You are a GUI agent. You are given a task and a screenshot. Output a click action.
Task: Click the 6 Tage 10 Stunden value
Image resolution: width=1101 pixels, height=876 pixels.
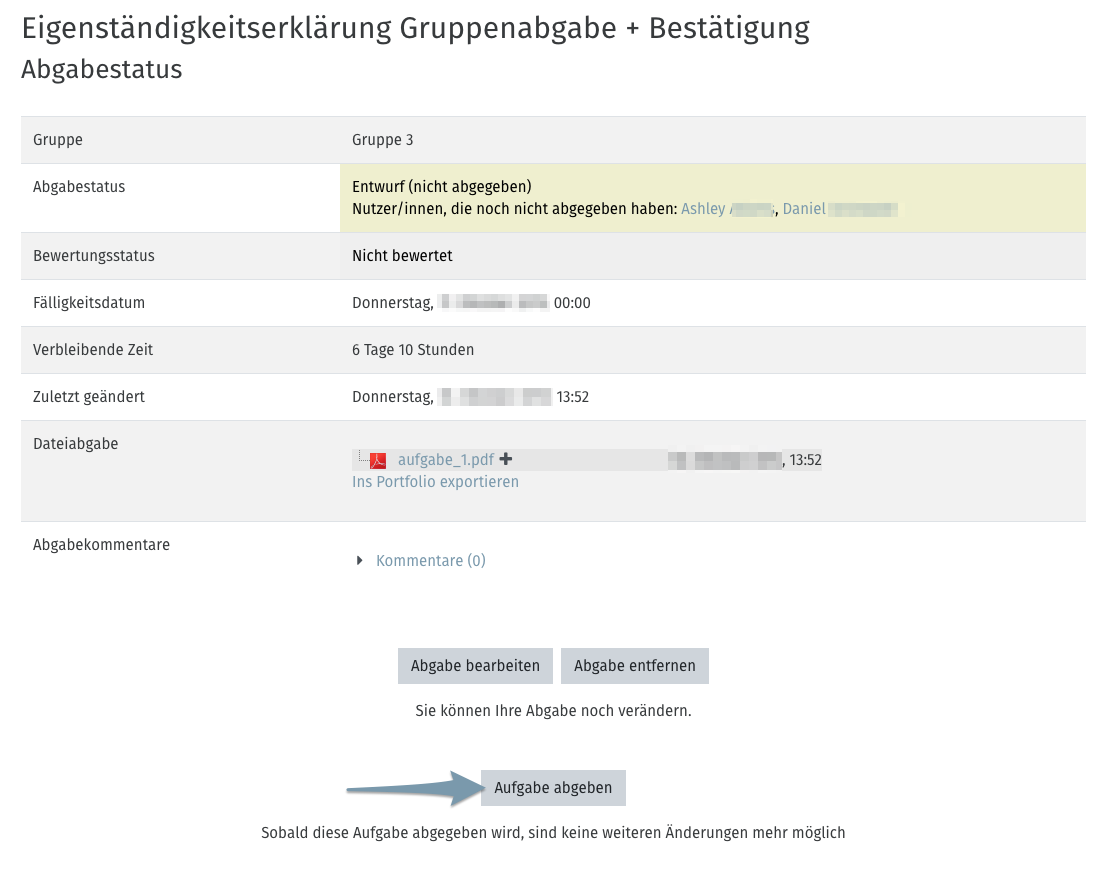point(412,350)
